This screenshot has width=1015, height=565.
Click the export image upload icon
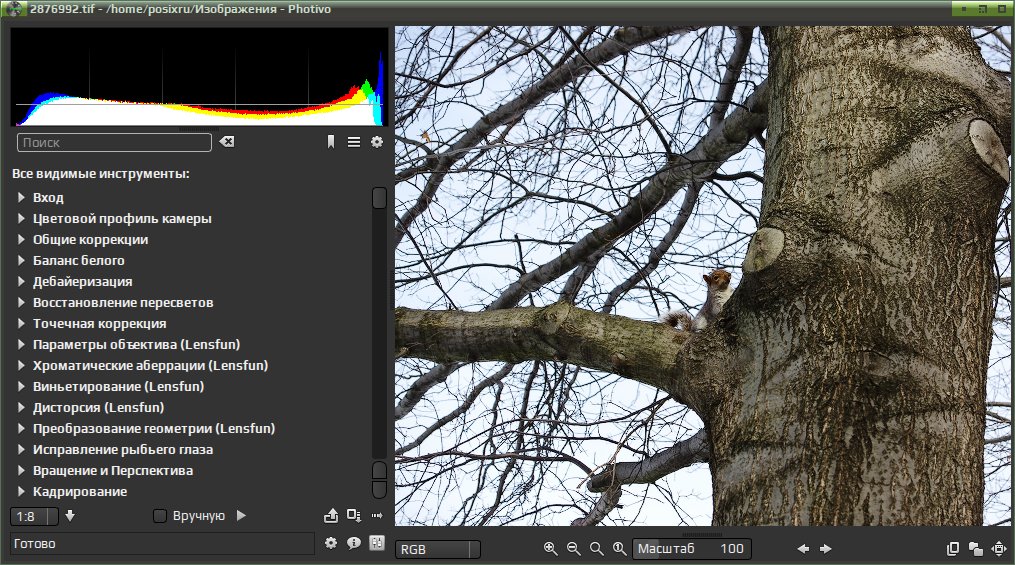[x=331, y=516]
